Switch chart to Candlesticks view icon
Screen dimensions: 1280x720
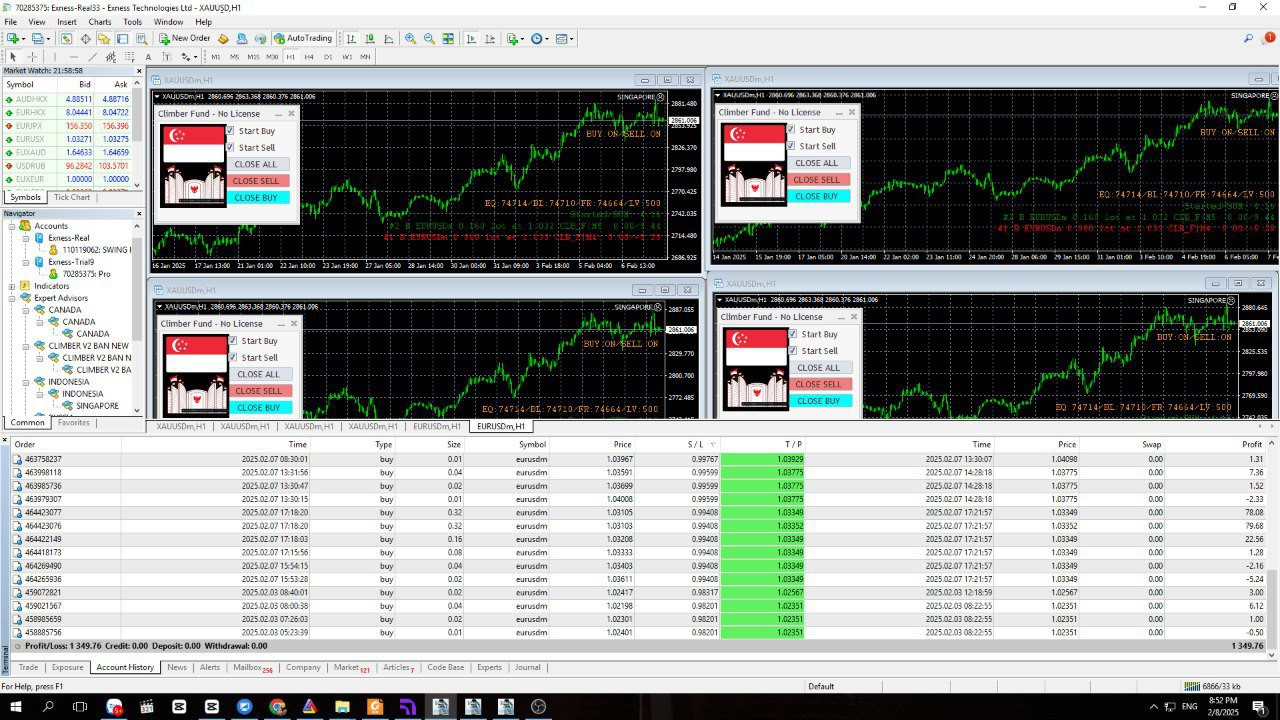(x=370, y=39)
